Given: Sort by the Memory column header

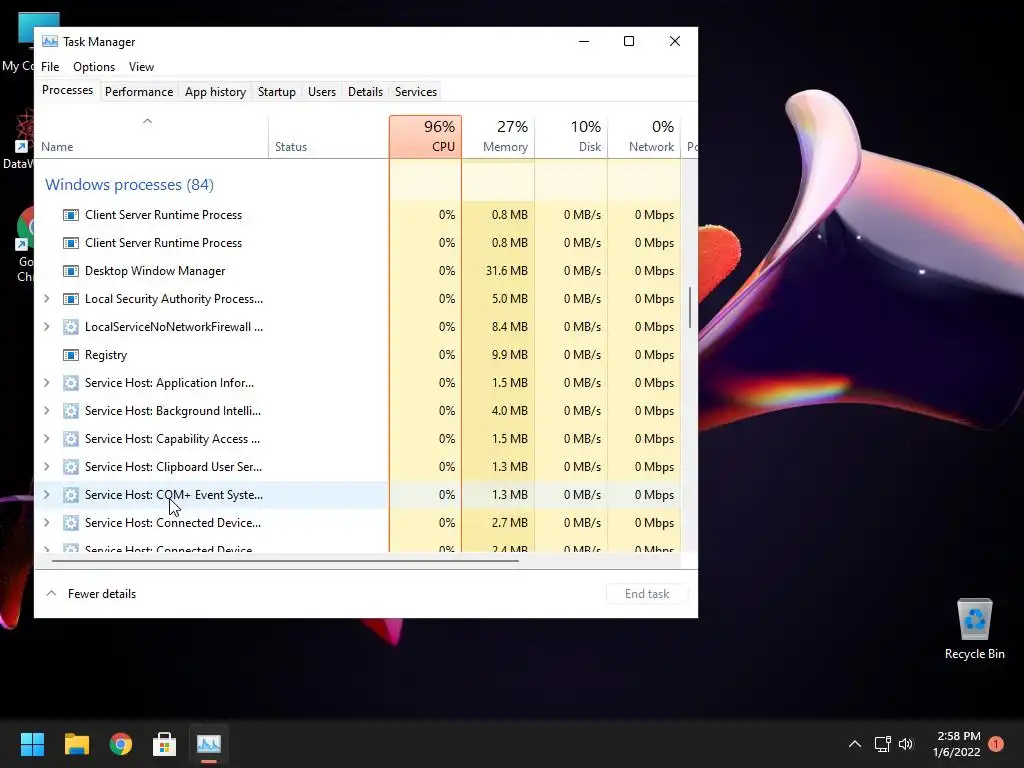Looking at the screenshot, I should (498, 136).
